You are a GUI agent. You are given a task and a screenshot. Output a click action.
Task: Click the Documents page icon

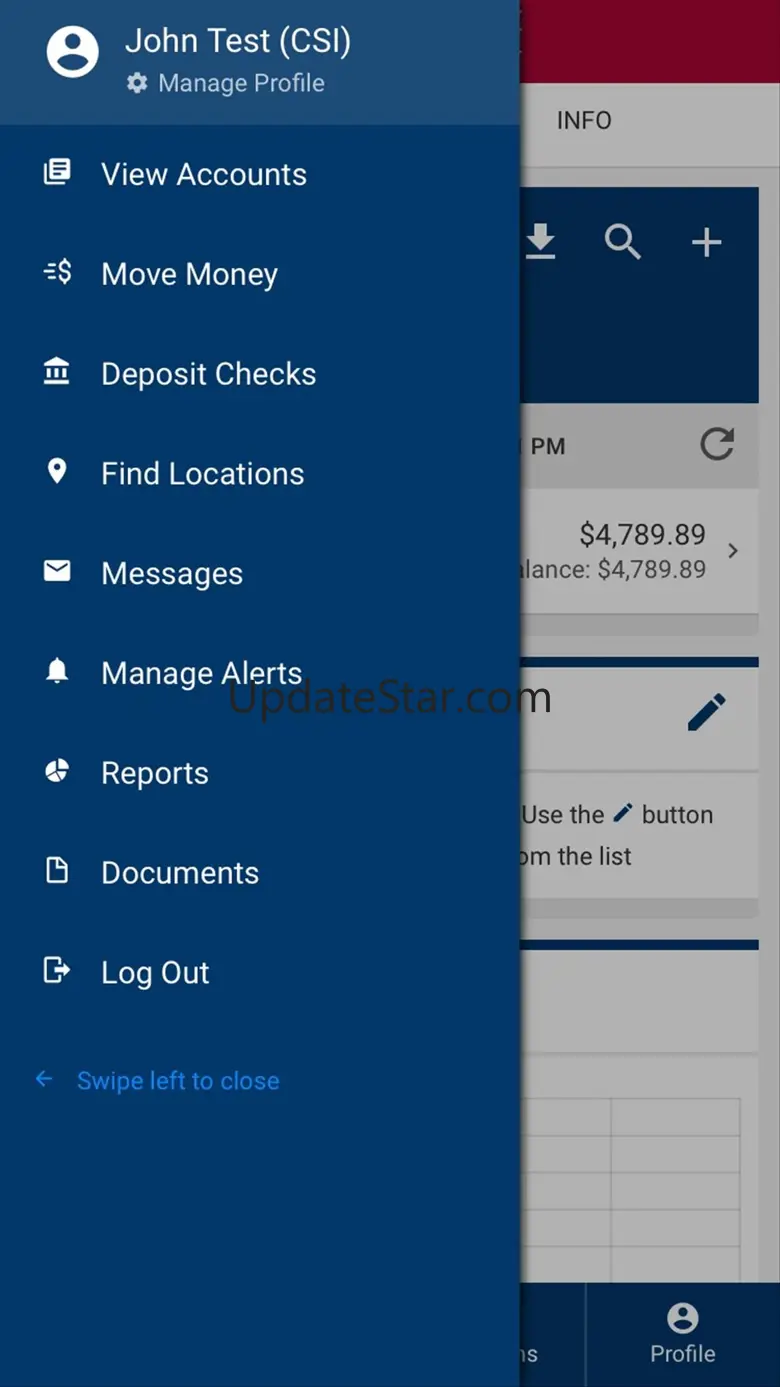point(57,871)
